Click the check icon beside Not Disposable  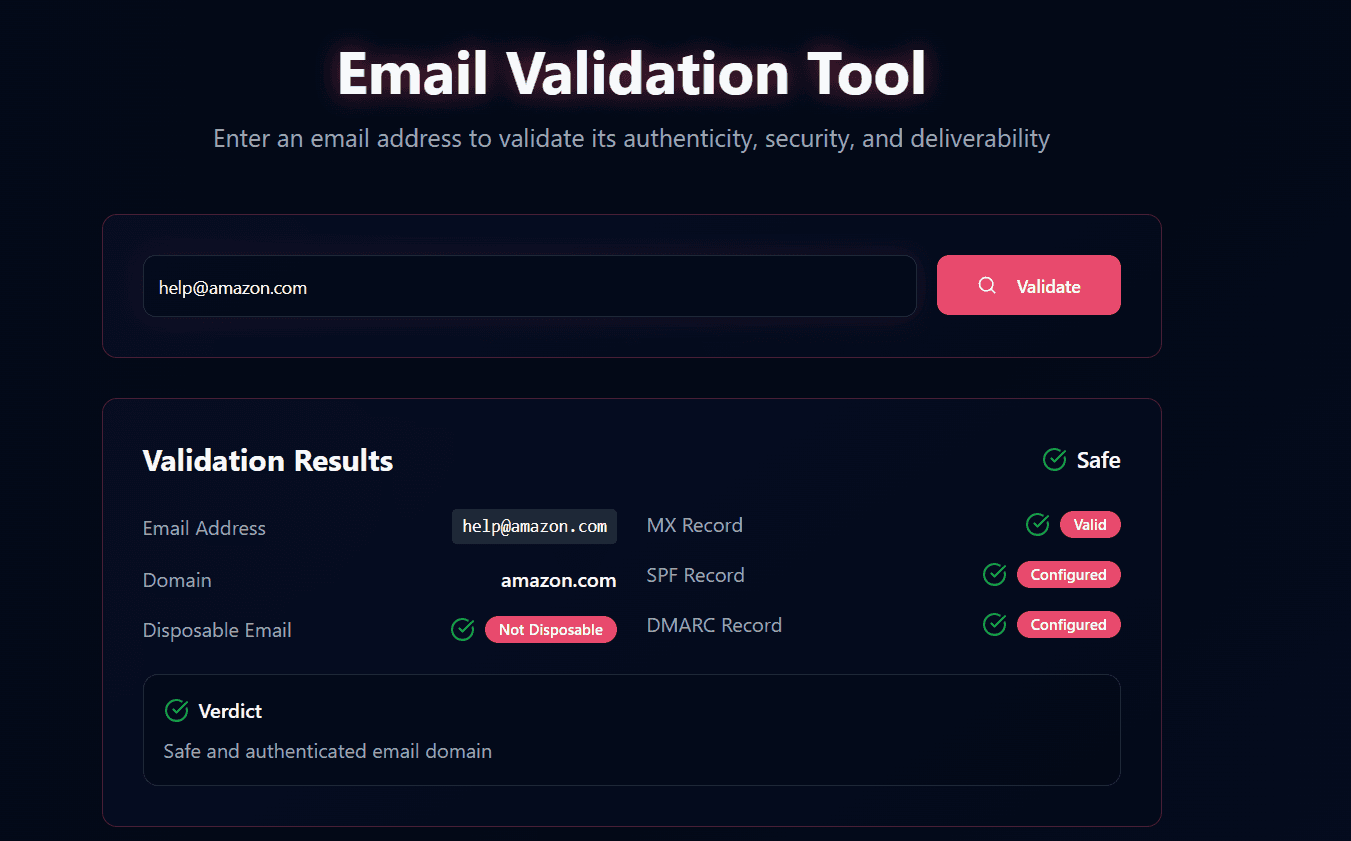462,630
